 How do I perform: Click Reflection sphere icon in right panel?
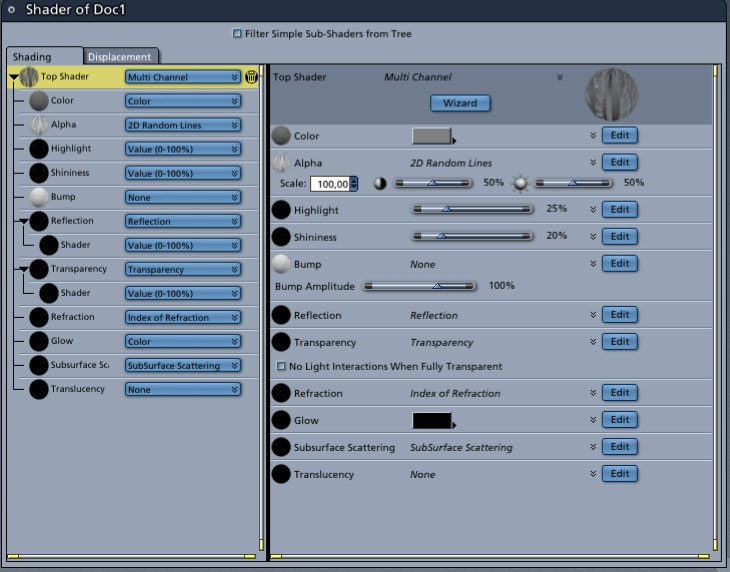[281, 315]
